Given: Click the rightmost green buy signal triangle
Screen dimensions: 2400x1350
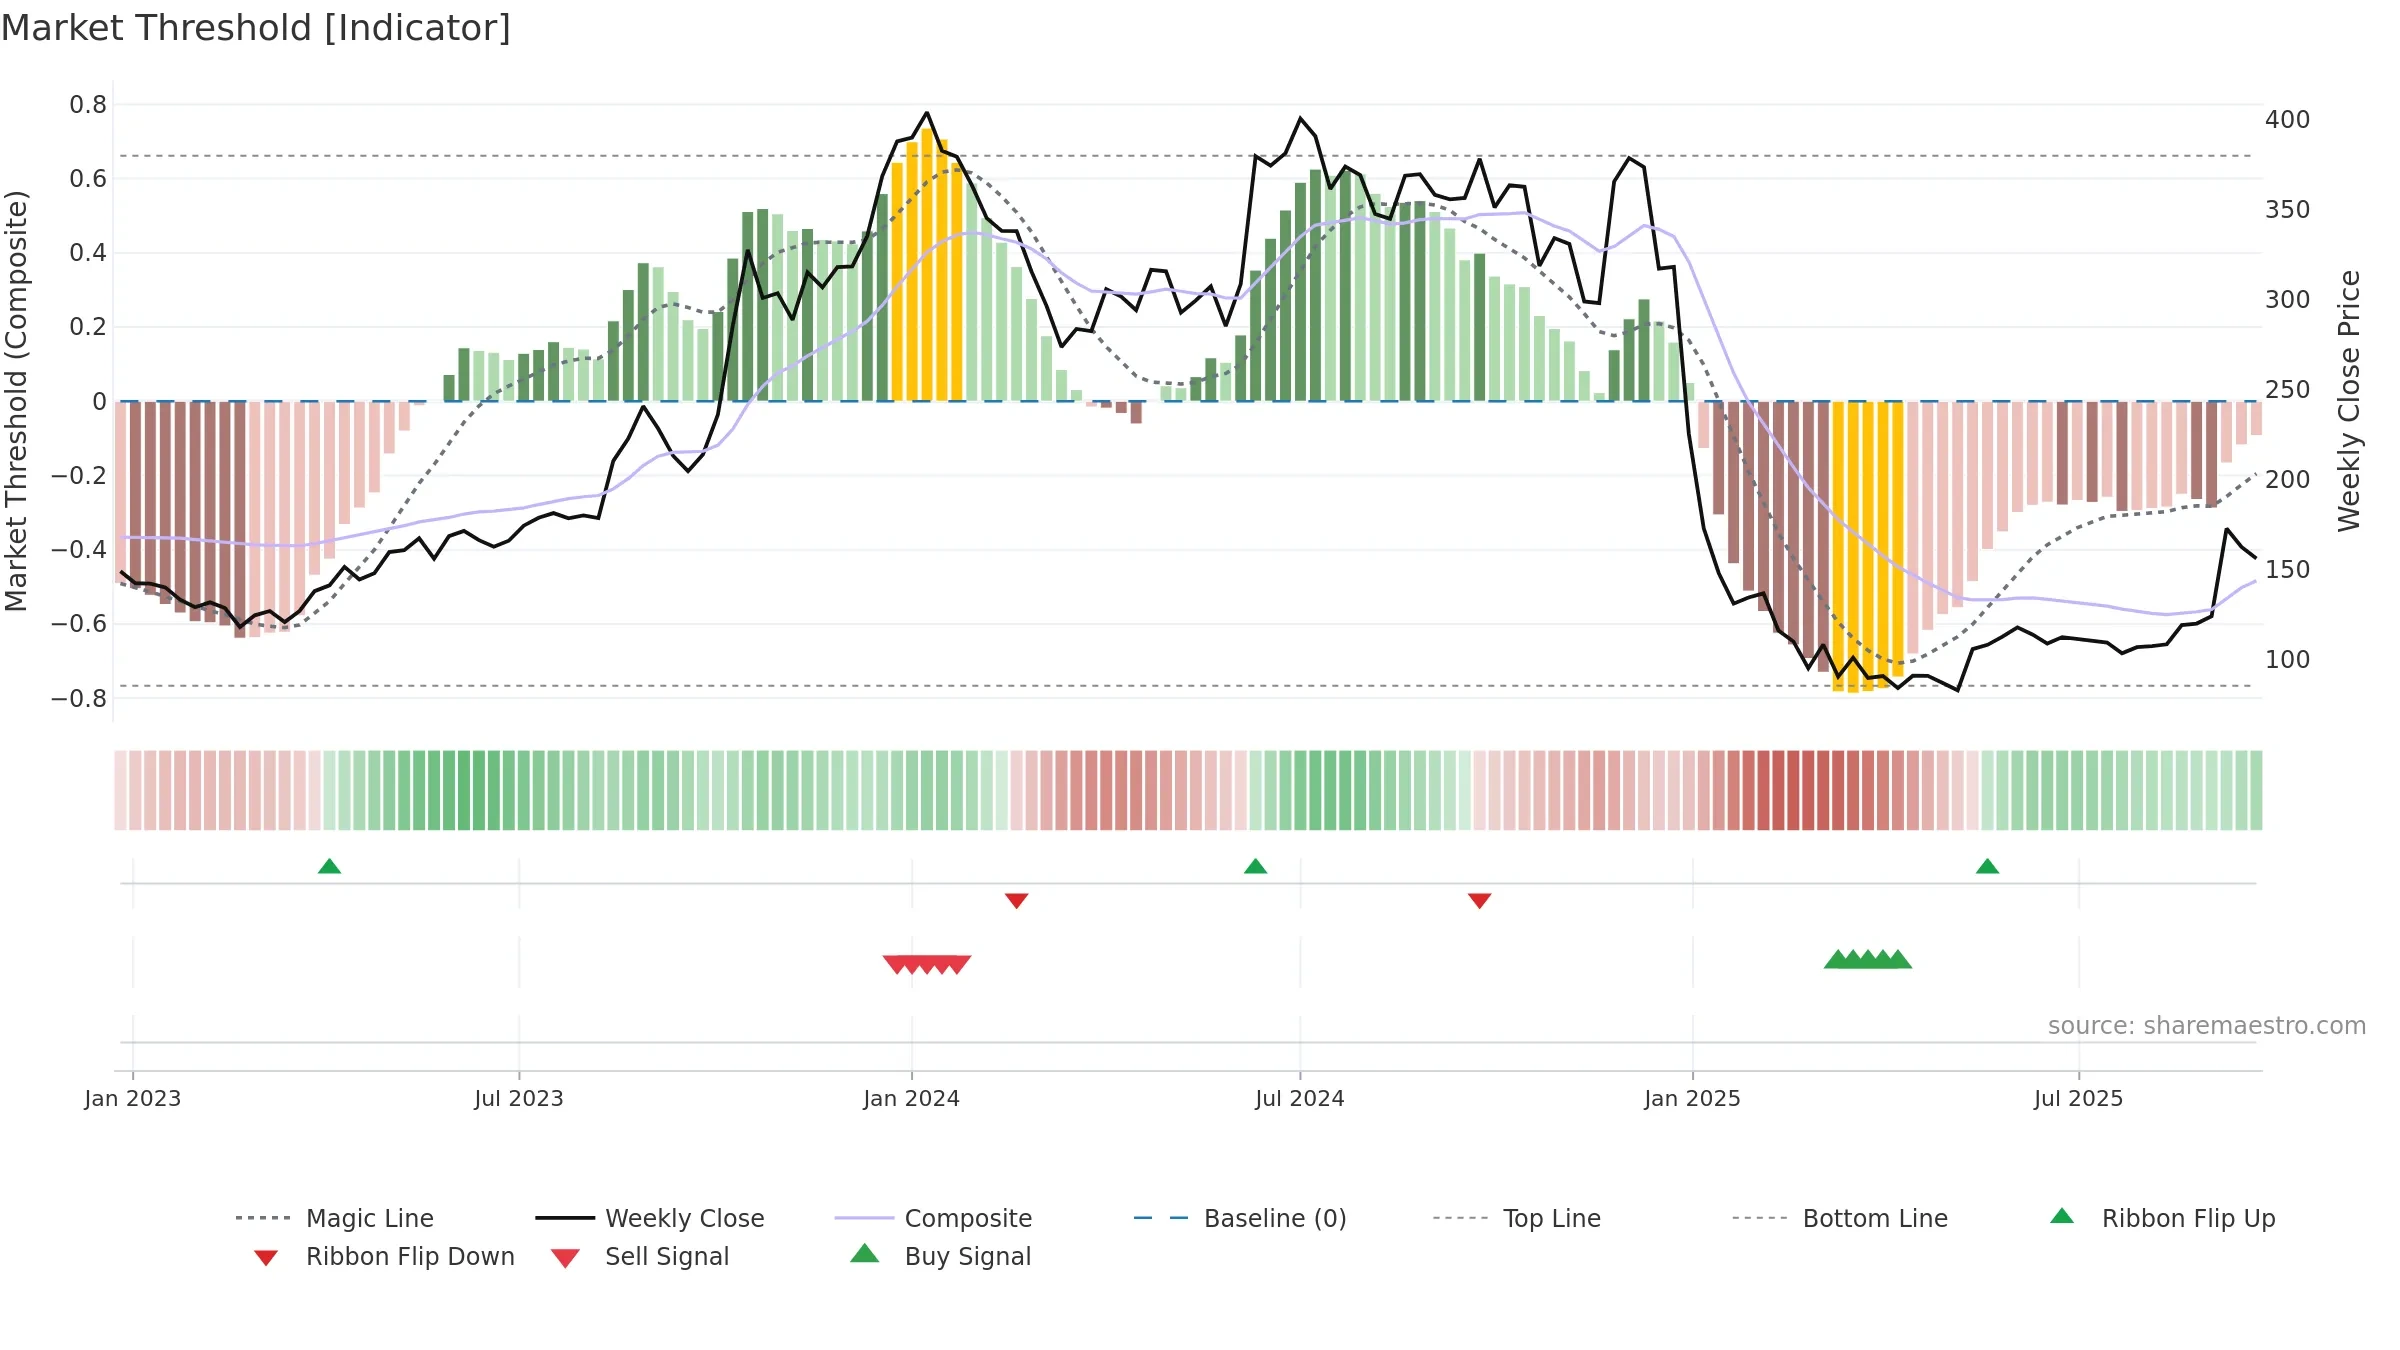Looking at the screenshot, I should point(1898,959).
